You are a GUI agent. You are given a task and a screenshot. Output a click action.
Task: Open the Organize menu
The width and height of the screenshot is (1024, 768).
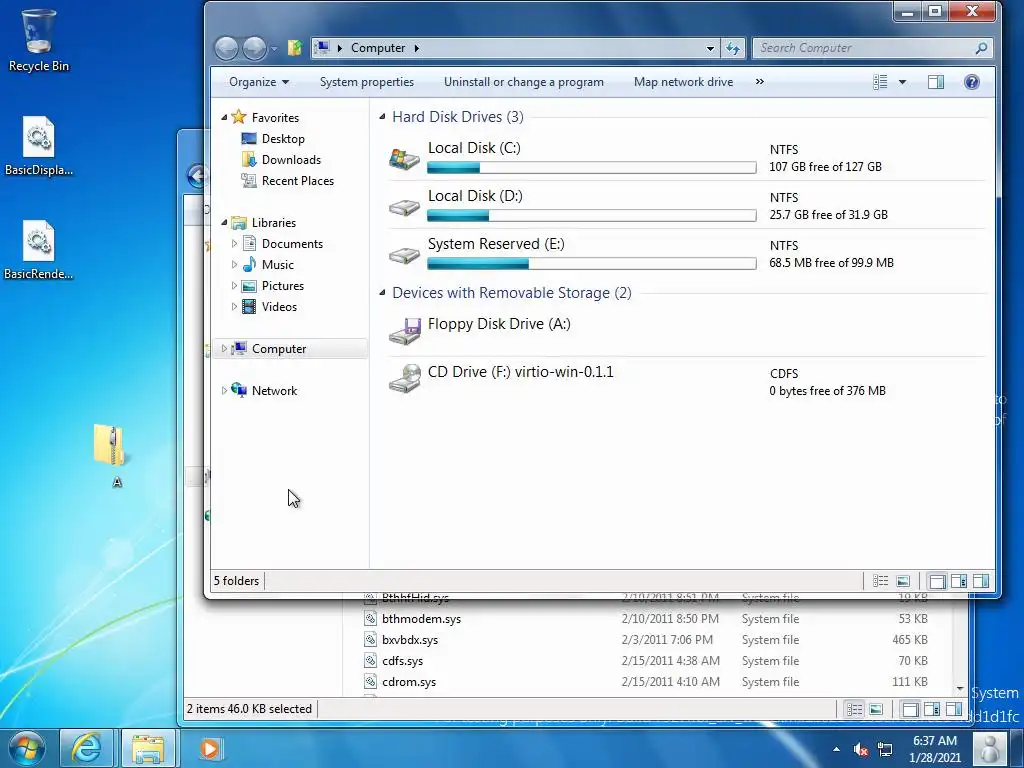[259, 82]
